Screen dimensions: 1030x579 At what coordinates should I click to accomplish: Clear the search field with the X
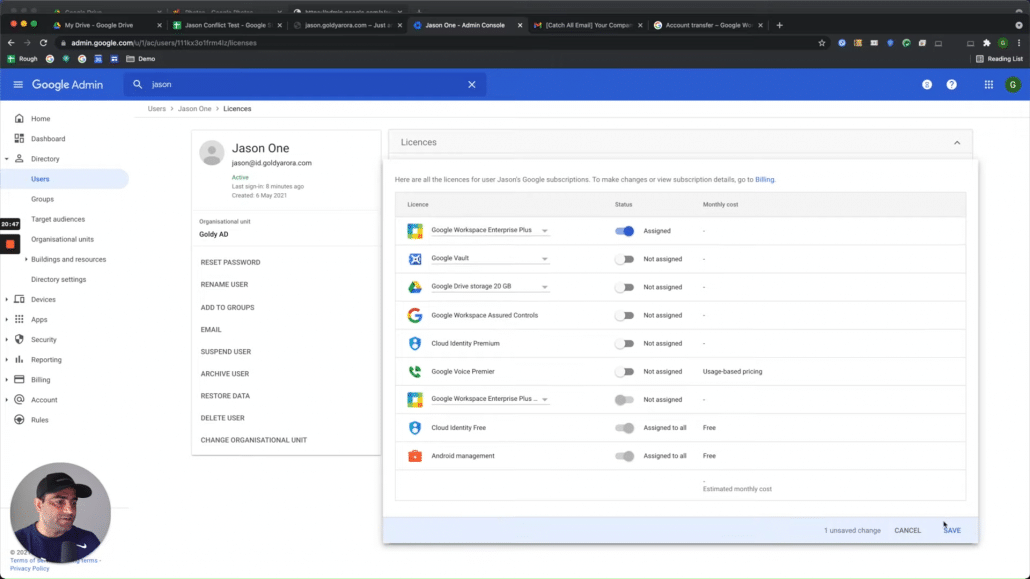pyautogui.click(x=472, y=84)
